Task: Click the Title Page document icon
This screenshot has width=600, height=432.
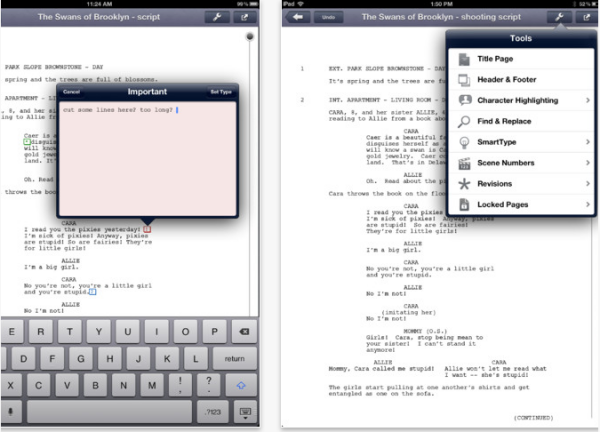Action: click(x=464, y=59)
